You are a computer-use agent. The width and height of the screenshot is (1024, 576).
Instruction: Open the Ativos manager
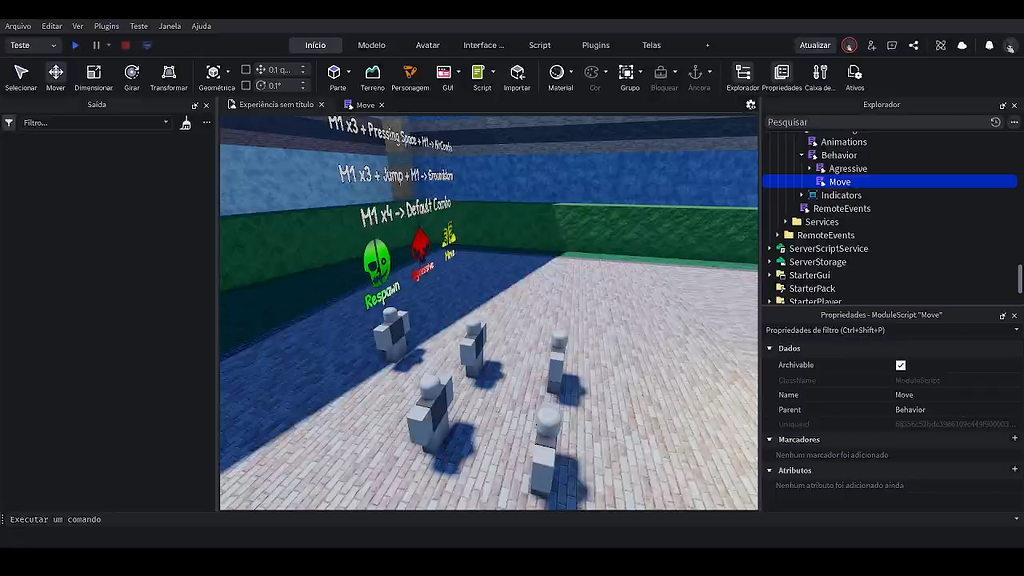[854, 76]
